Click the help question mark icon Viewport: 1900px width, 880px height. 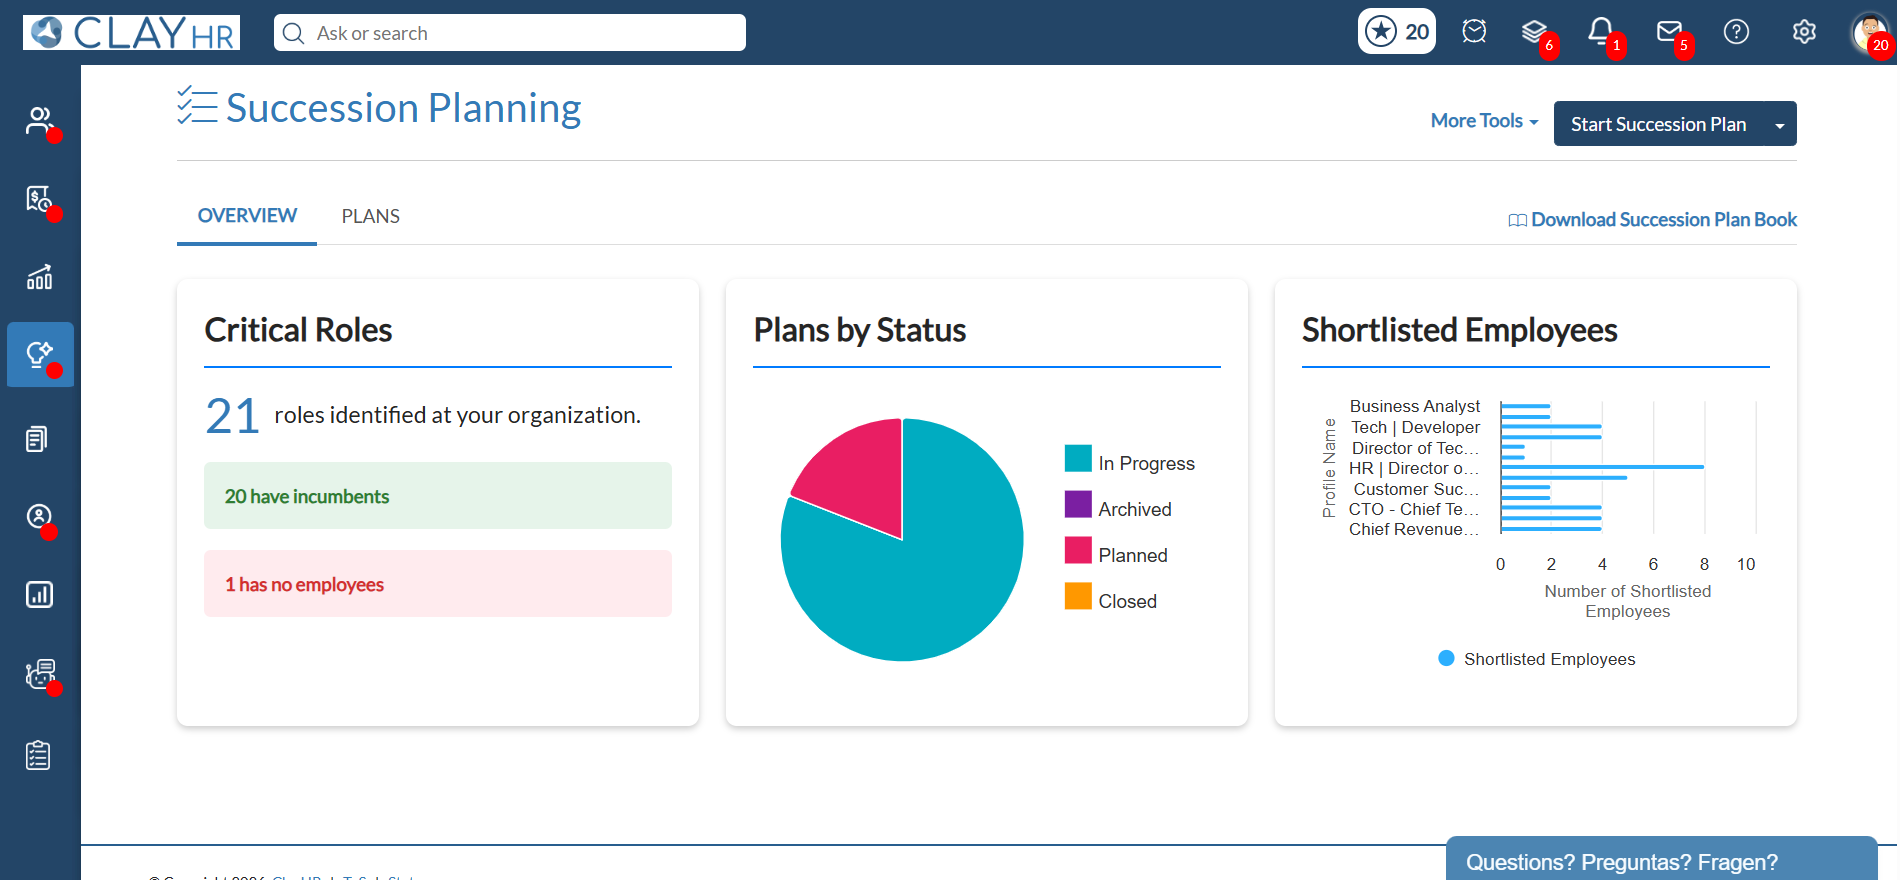pyautogui.click(x=1737, y=32)
